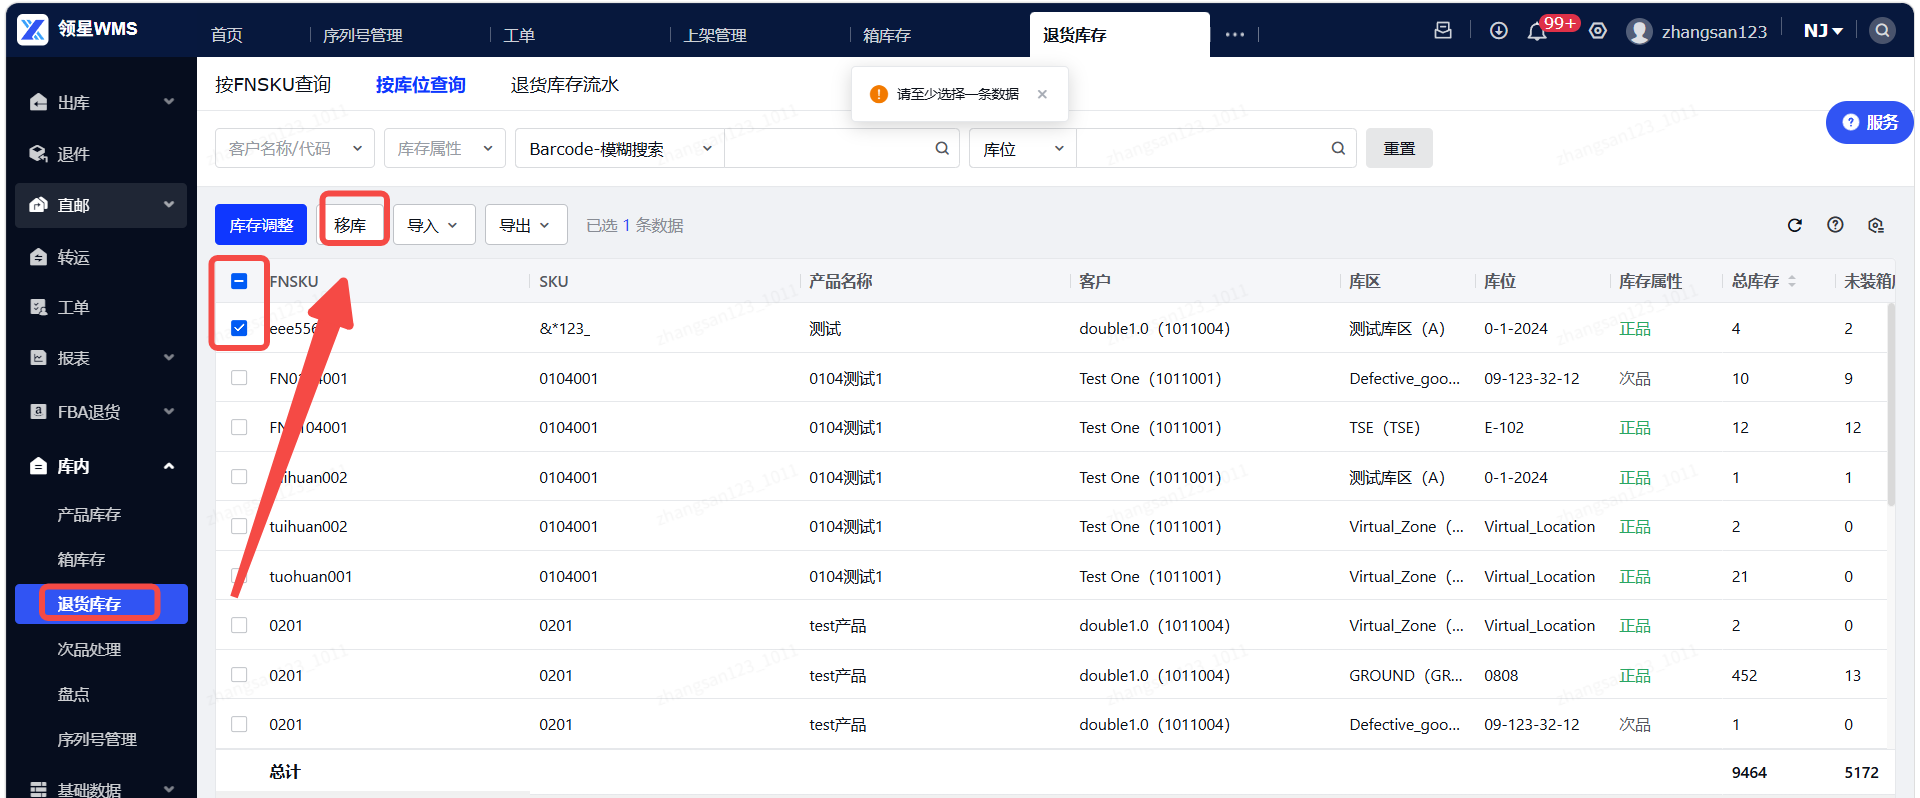This screenshot has height=798, width=1920.
Task: Toggle the select-all header checkbox
Action: [x=239, y=281]
